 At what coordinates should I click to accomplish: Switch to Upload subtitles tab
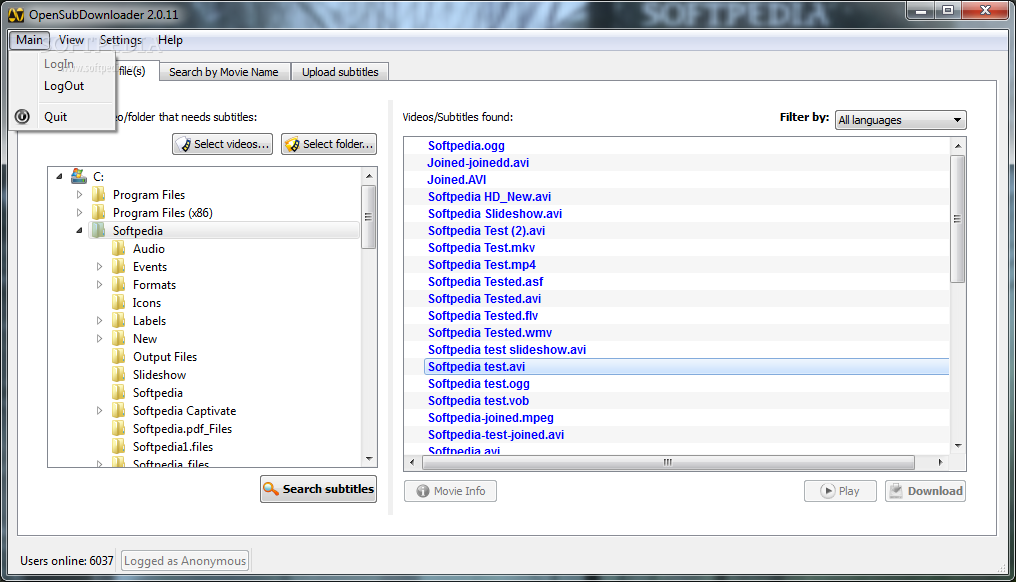pos(340,72)
